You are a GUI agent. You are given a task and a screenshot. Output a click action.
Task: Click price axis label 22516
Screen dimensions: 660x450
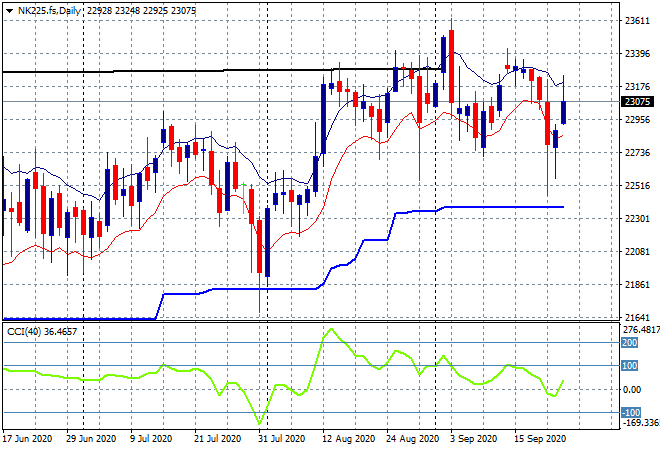click(637, 186)
